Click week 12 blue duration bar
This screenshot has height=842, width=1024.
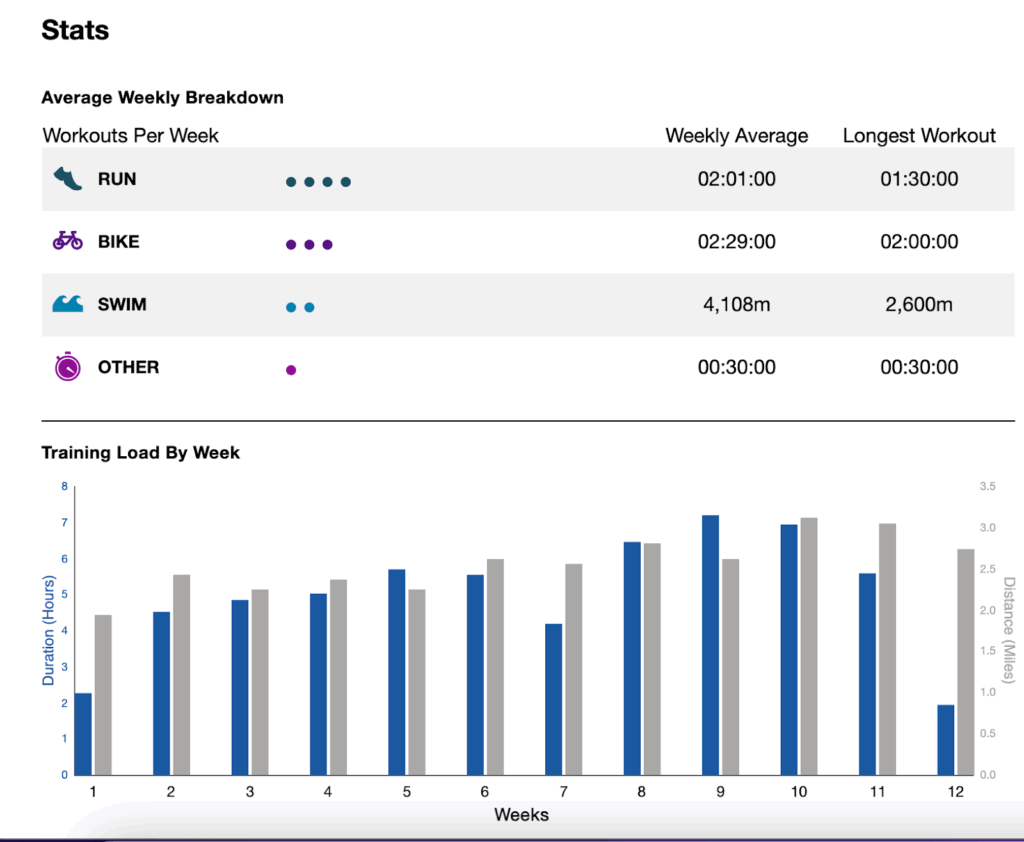(945, 740)
